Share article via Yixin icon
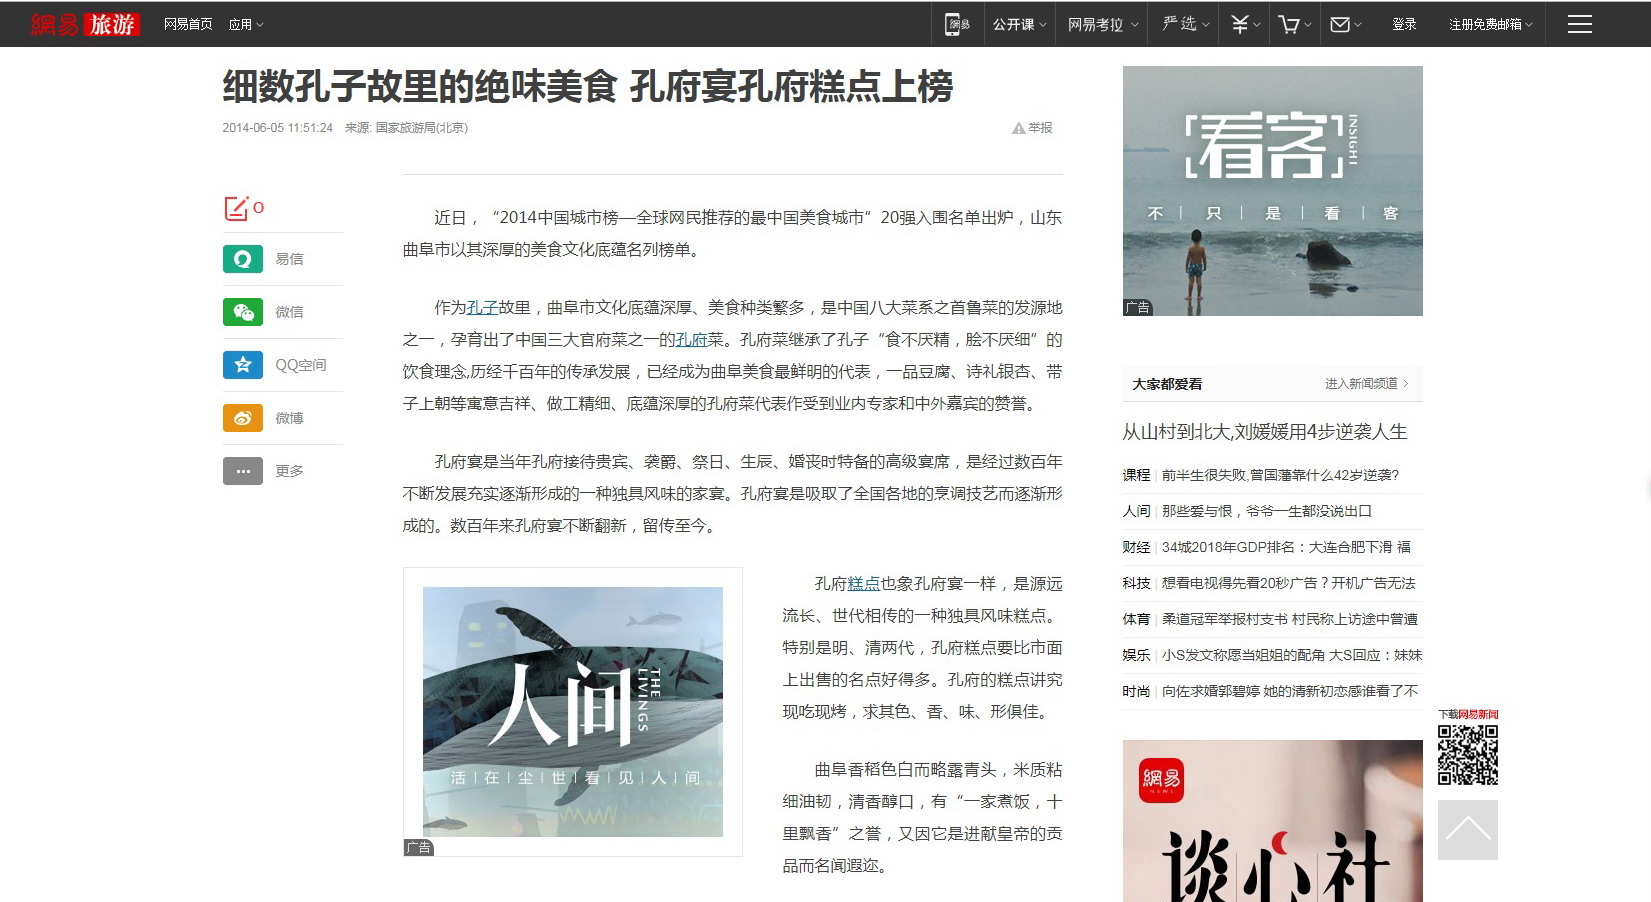 [243, 259]
